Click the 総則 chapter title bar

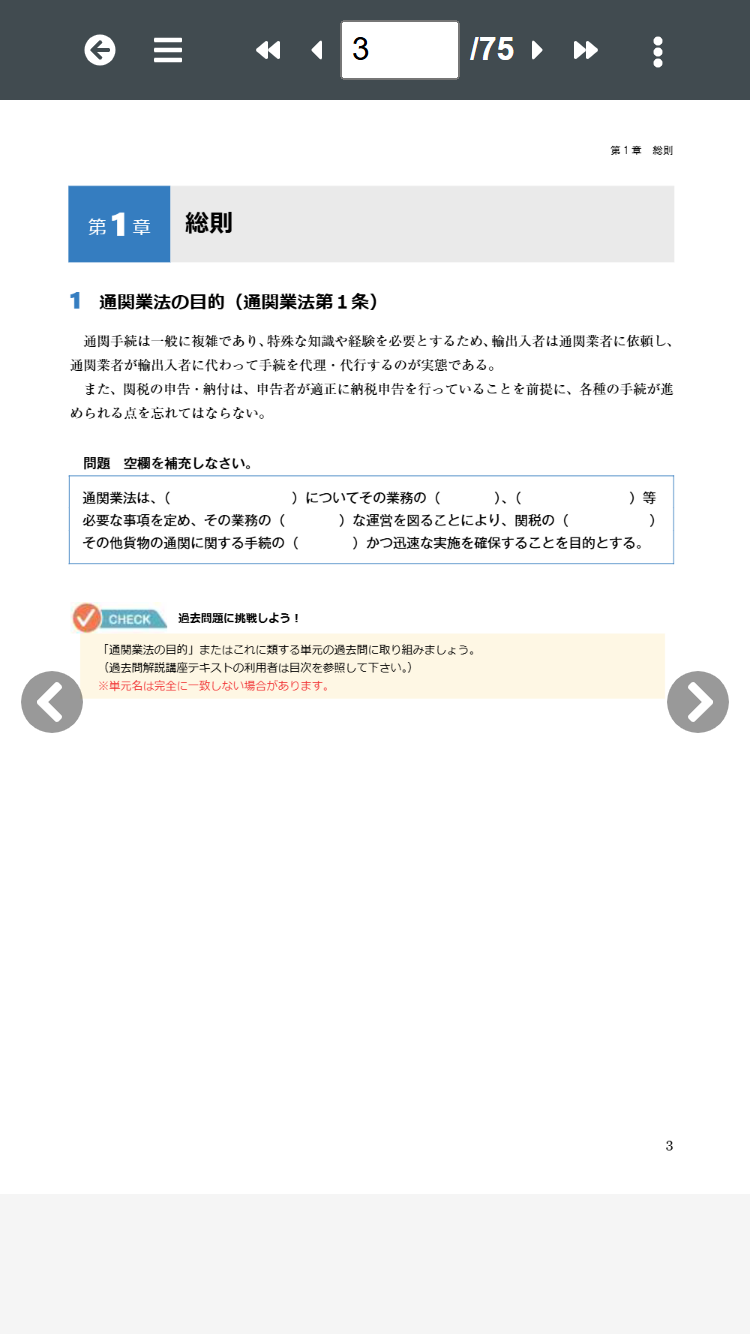(x=422, y=224)
